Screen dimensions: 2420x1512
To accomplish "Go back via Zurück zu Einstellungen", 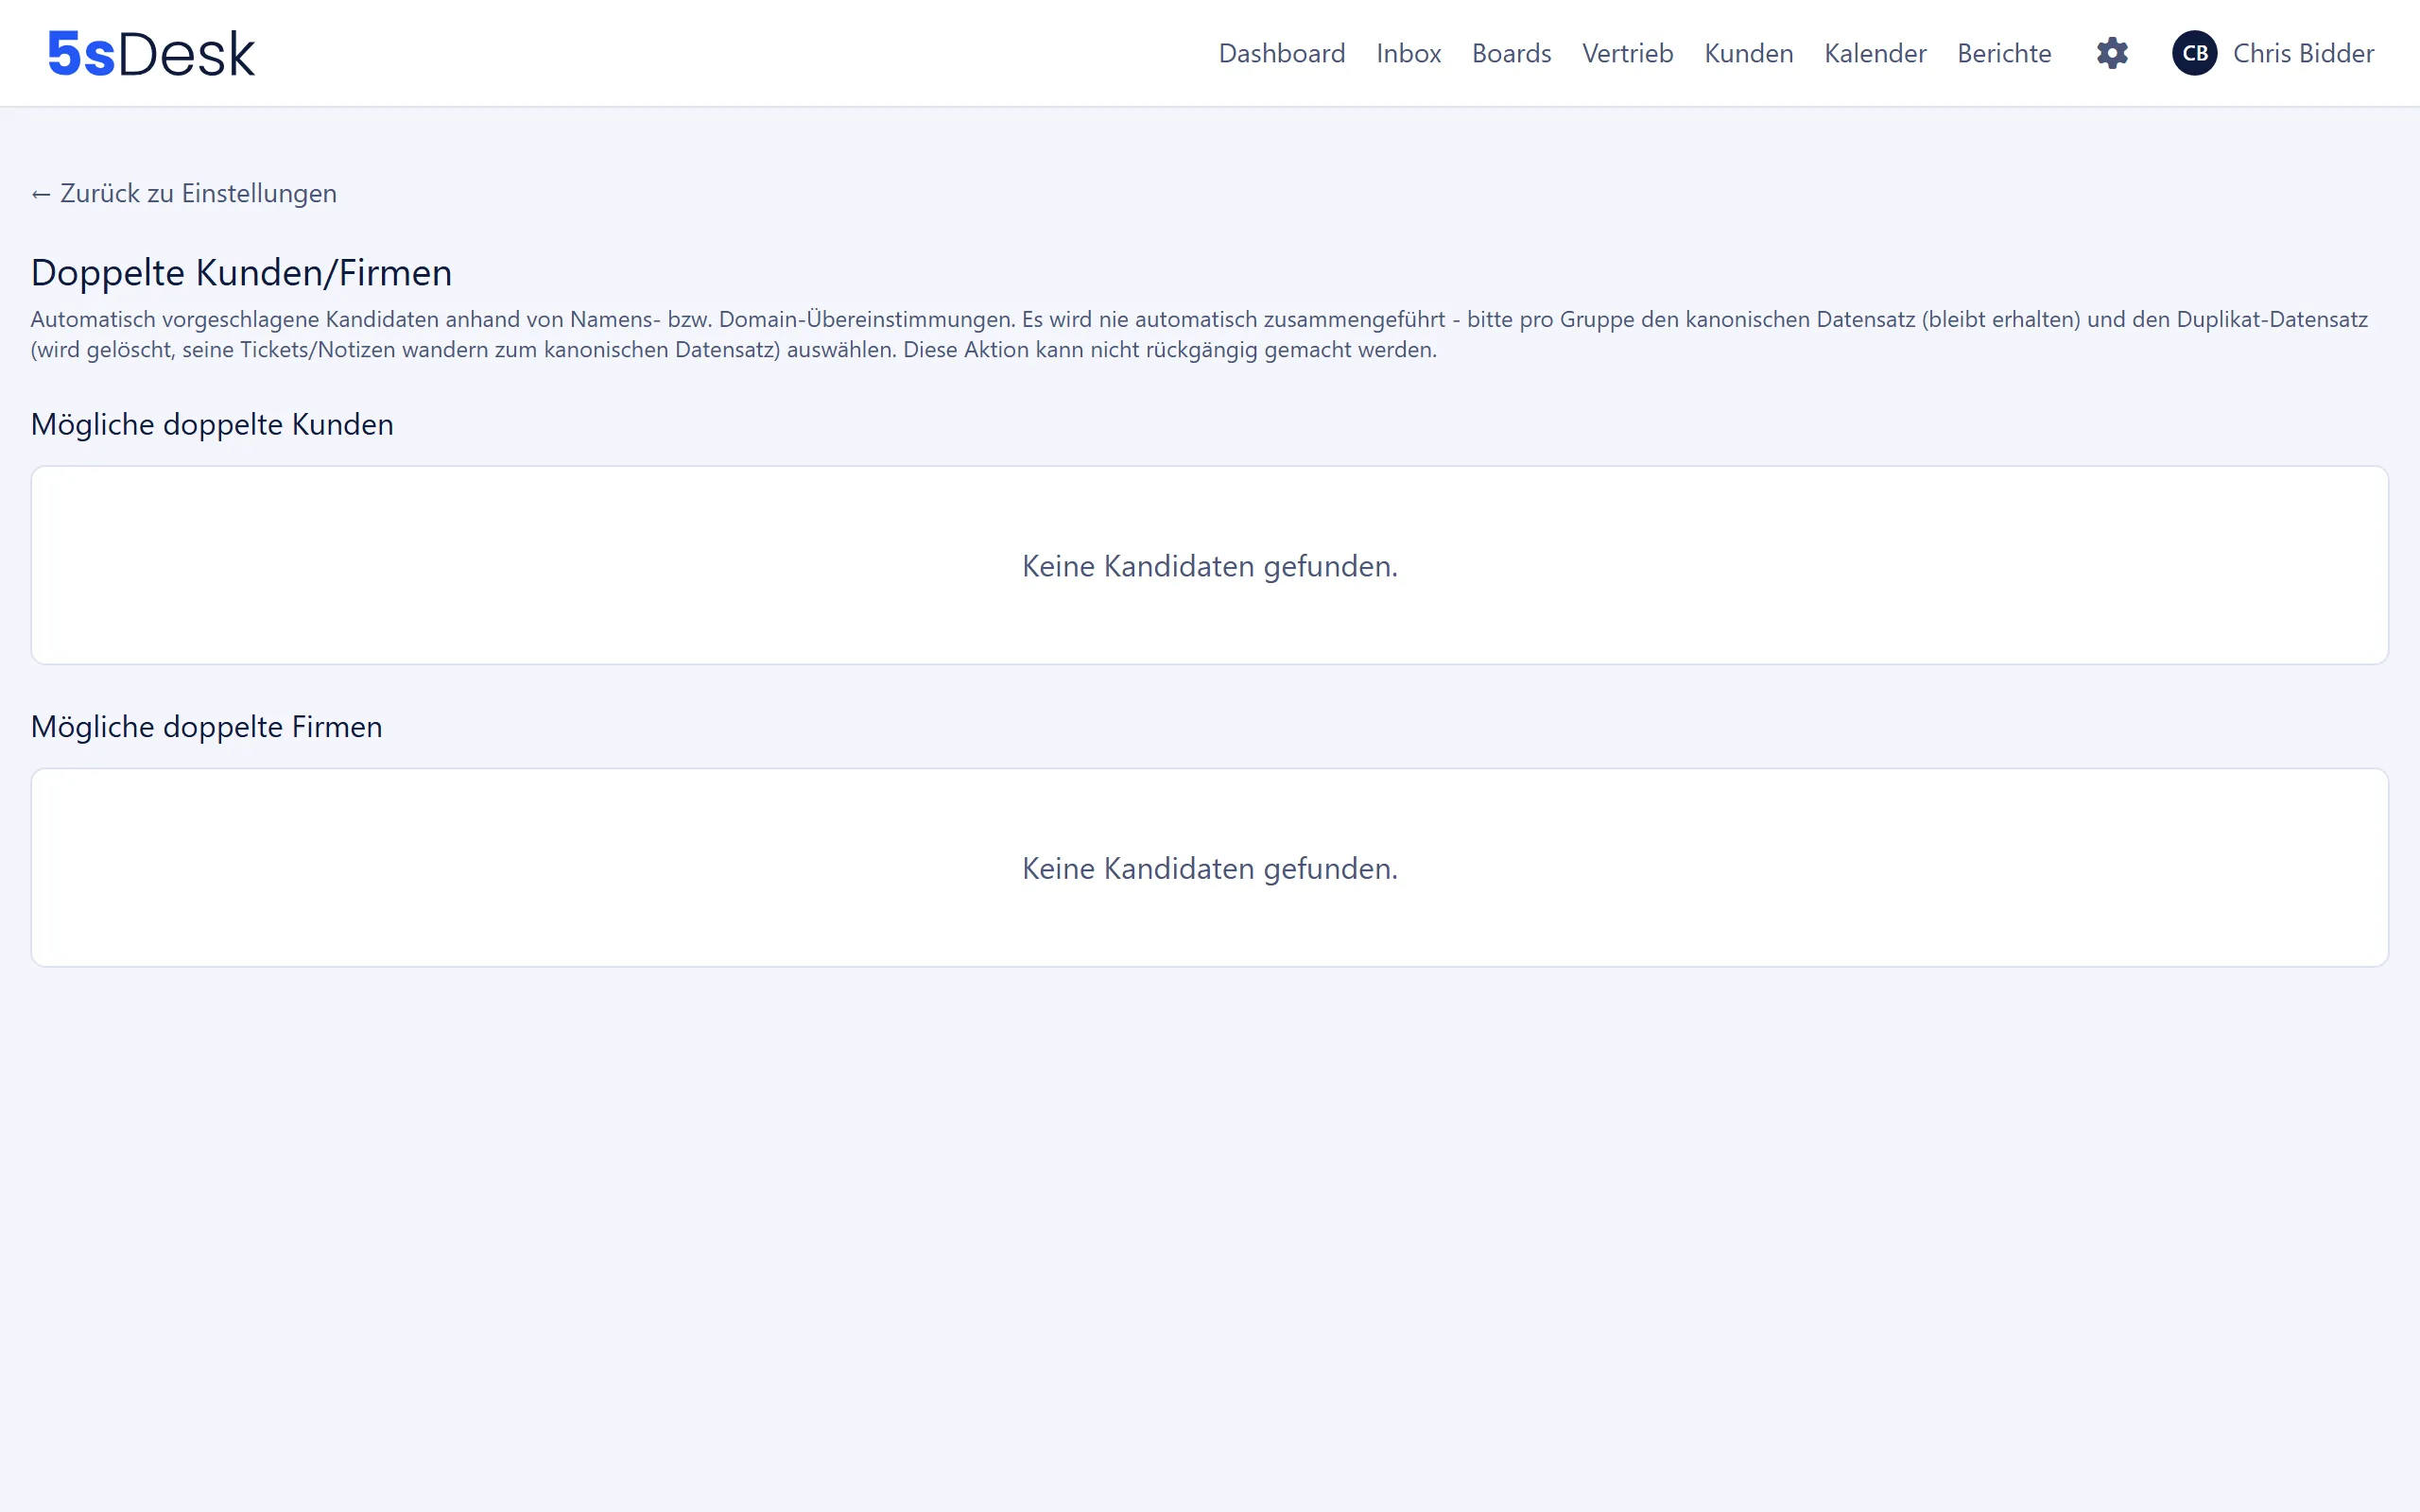I will pyautogui.click(x=184, y=193).
